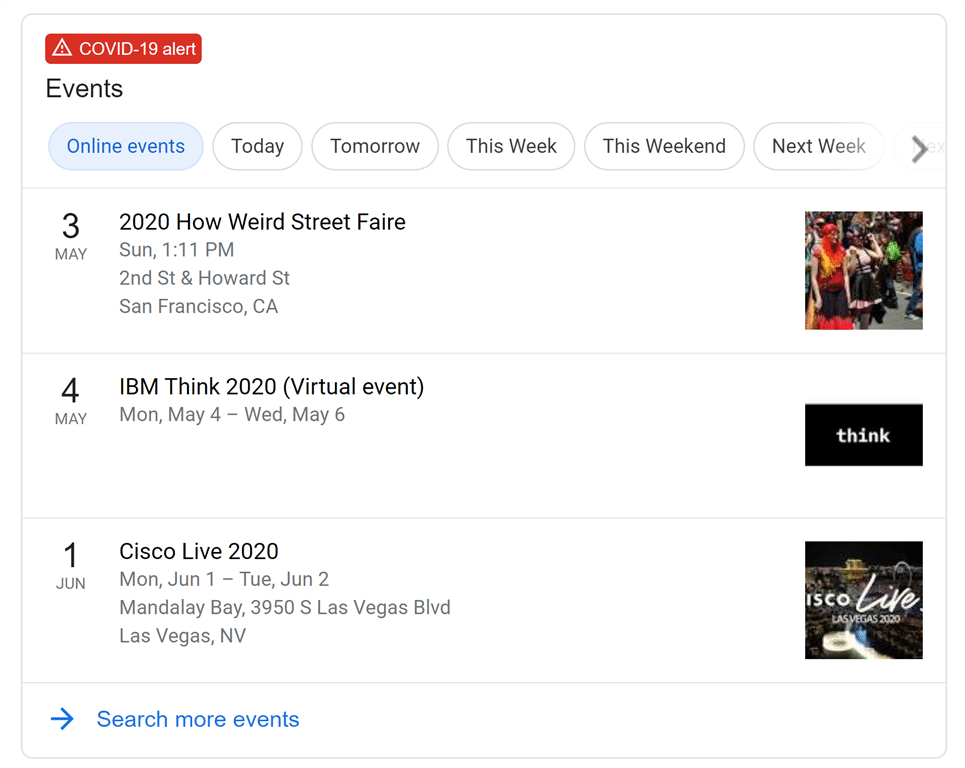This screenshot has width=965, height=768.
Task: Open the Search more events link
Action: pyautogui.click(x=198, y=719)
